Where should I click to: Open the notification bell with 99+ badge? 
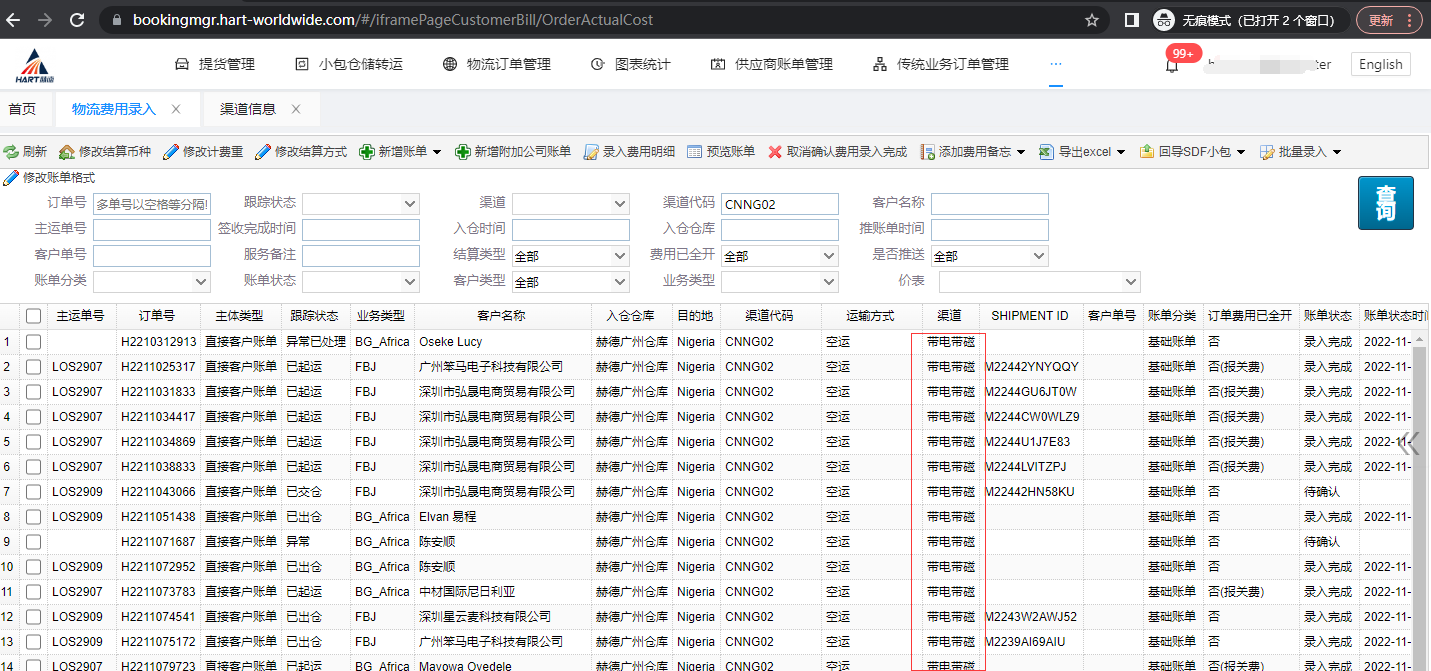click(x=1172, y=65)
